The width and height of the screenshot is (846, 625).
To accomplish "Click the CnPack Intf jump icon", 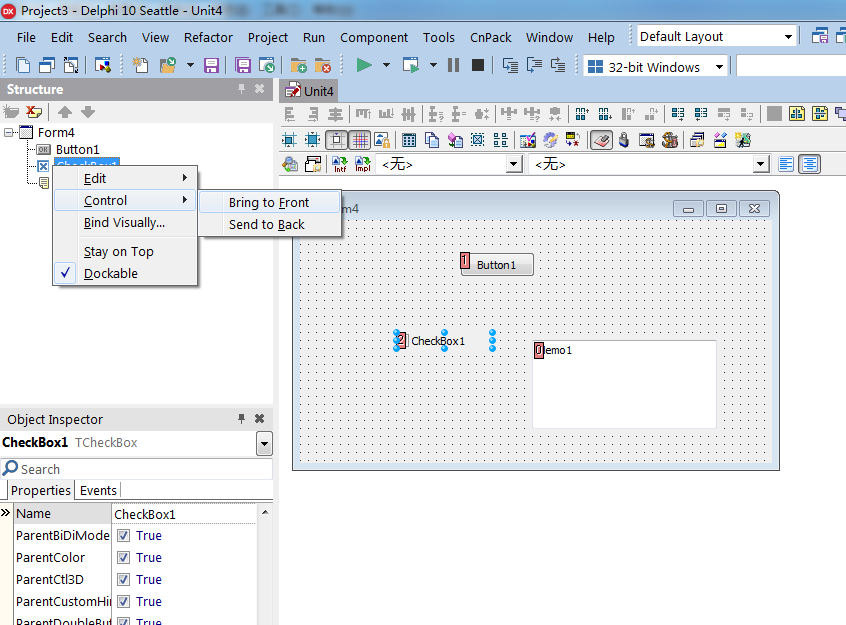I will [339, 164].
